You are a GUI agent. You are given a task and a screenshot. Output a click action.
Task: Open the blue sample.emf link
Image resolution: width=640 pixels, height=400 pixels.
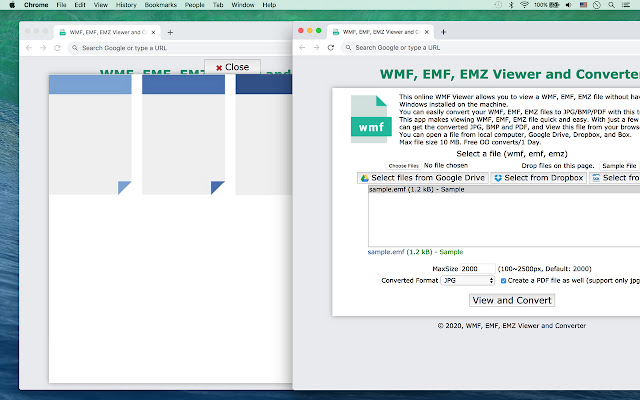(386, 252)
